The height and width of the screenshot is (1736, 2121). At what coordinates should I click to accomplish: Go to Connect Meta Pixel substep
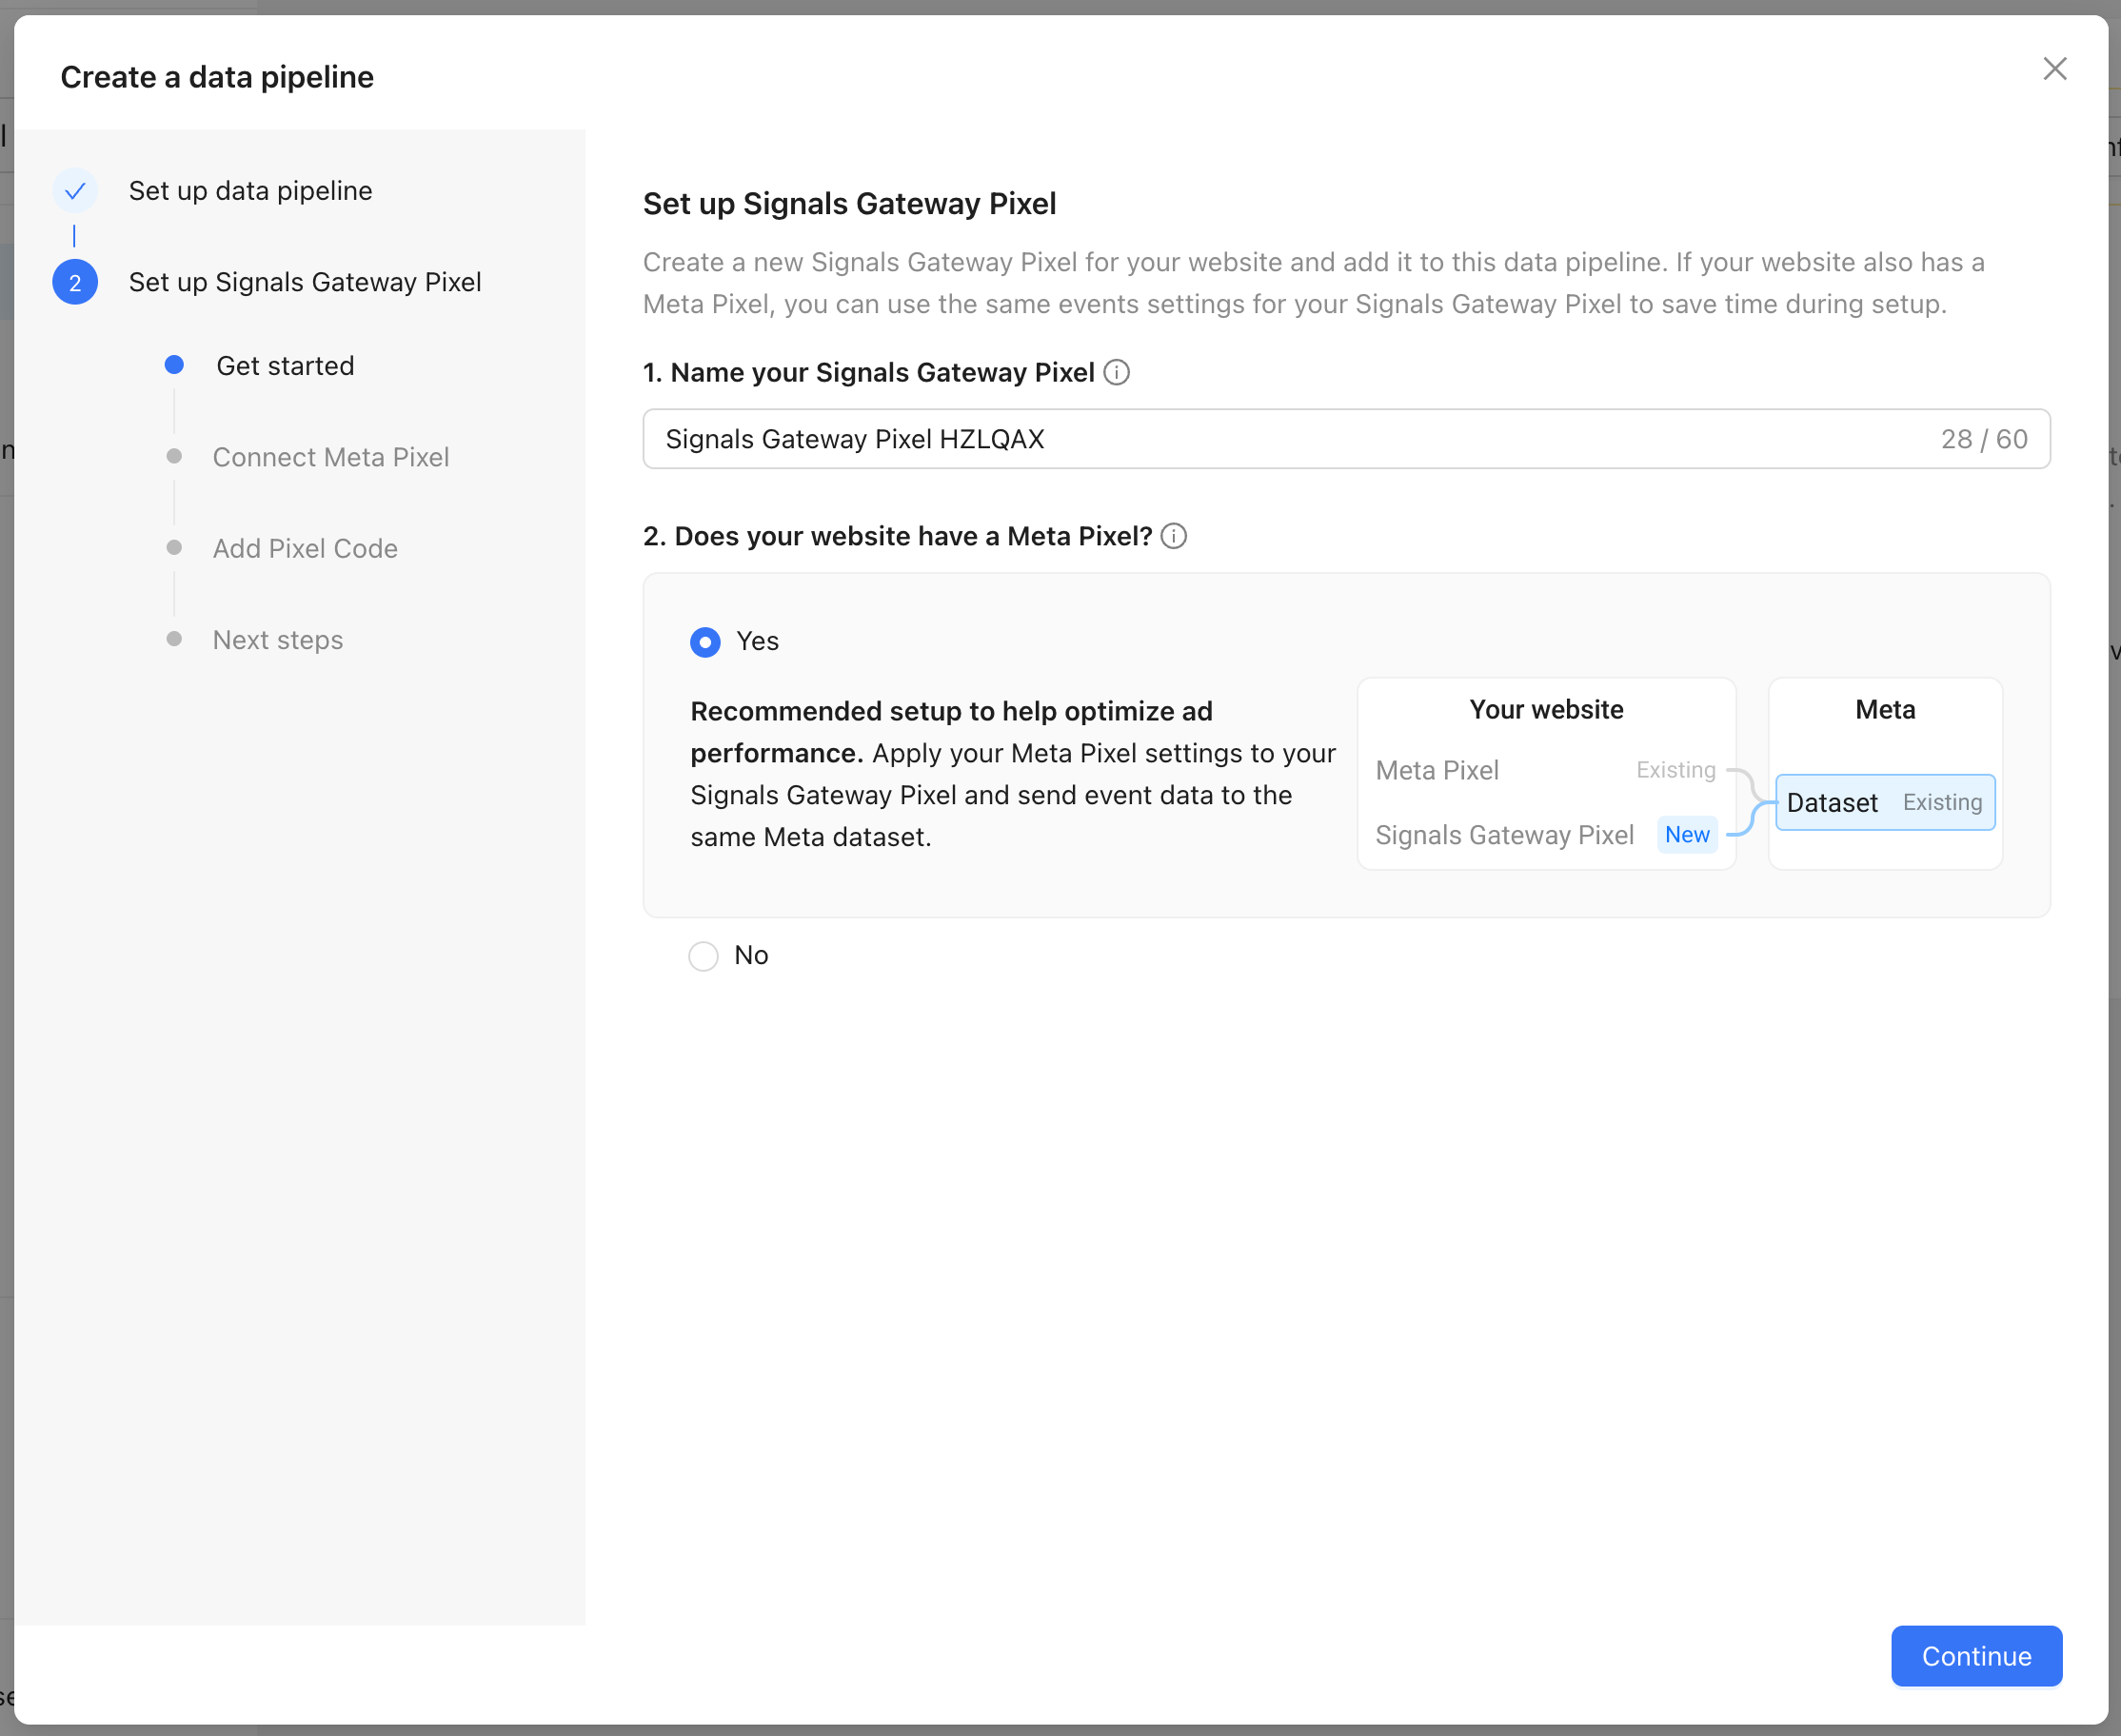(330, 457)
